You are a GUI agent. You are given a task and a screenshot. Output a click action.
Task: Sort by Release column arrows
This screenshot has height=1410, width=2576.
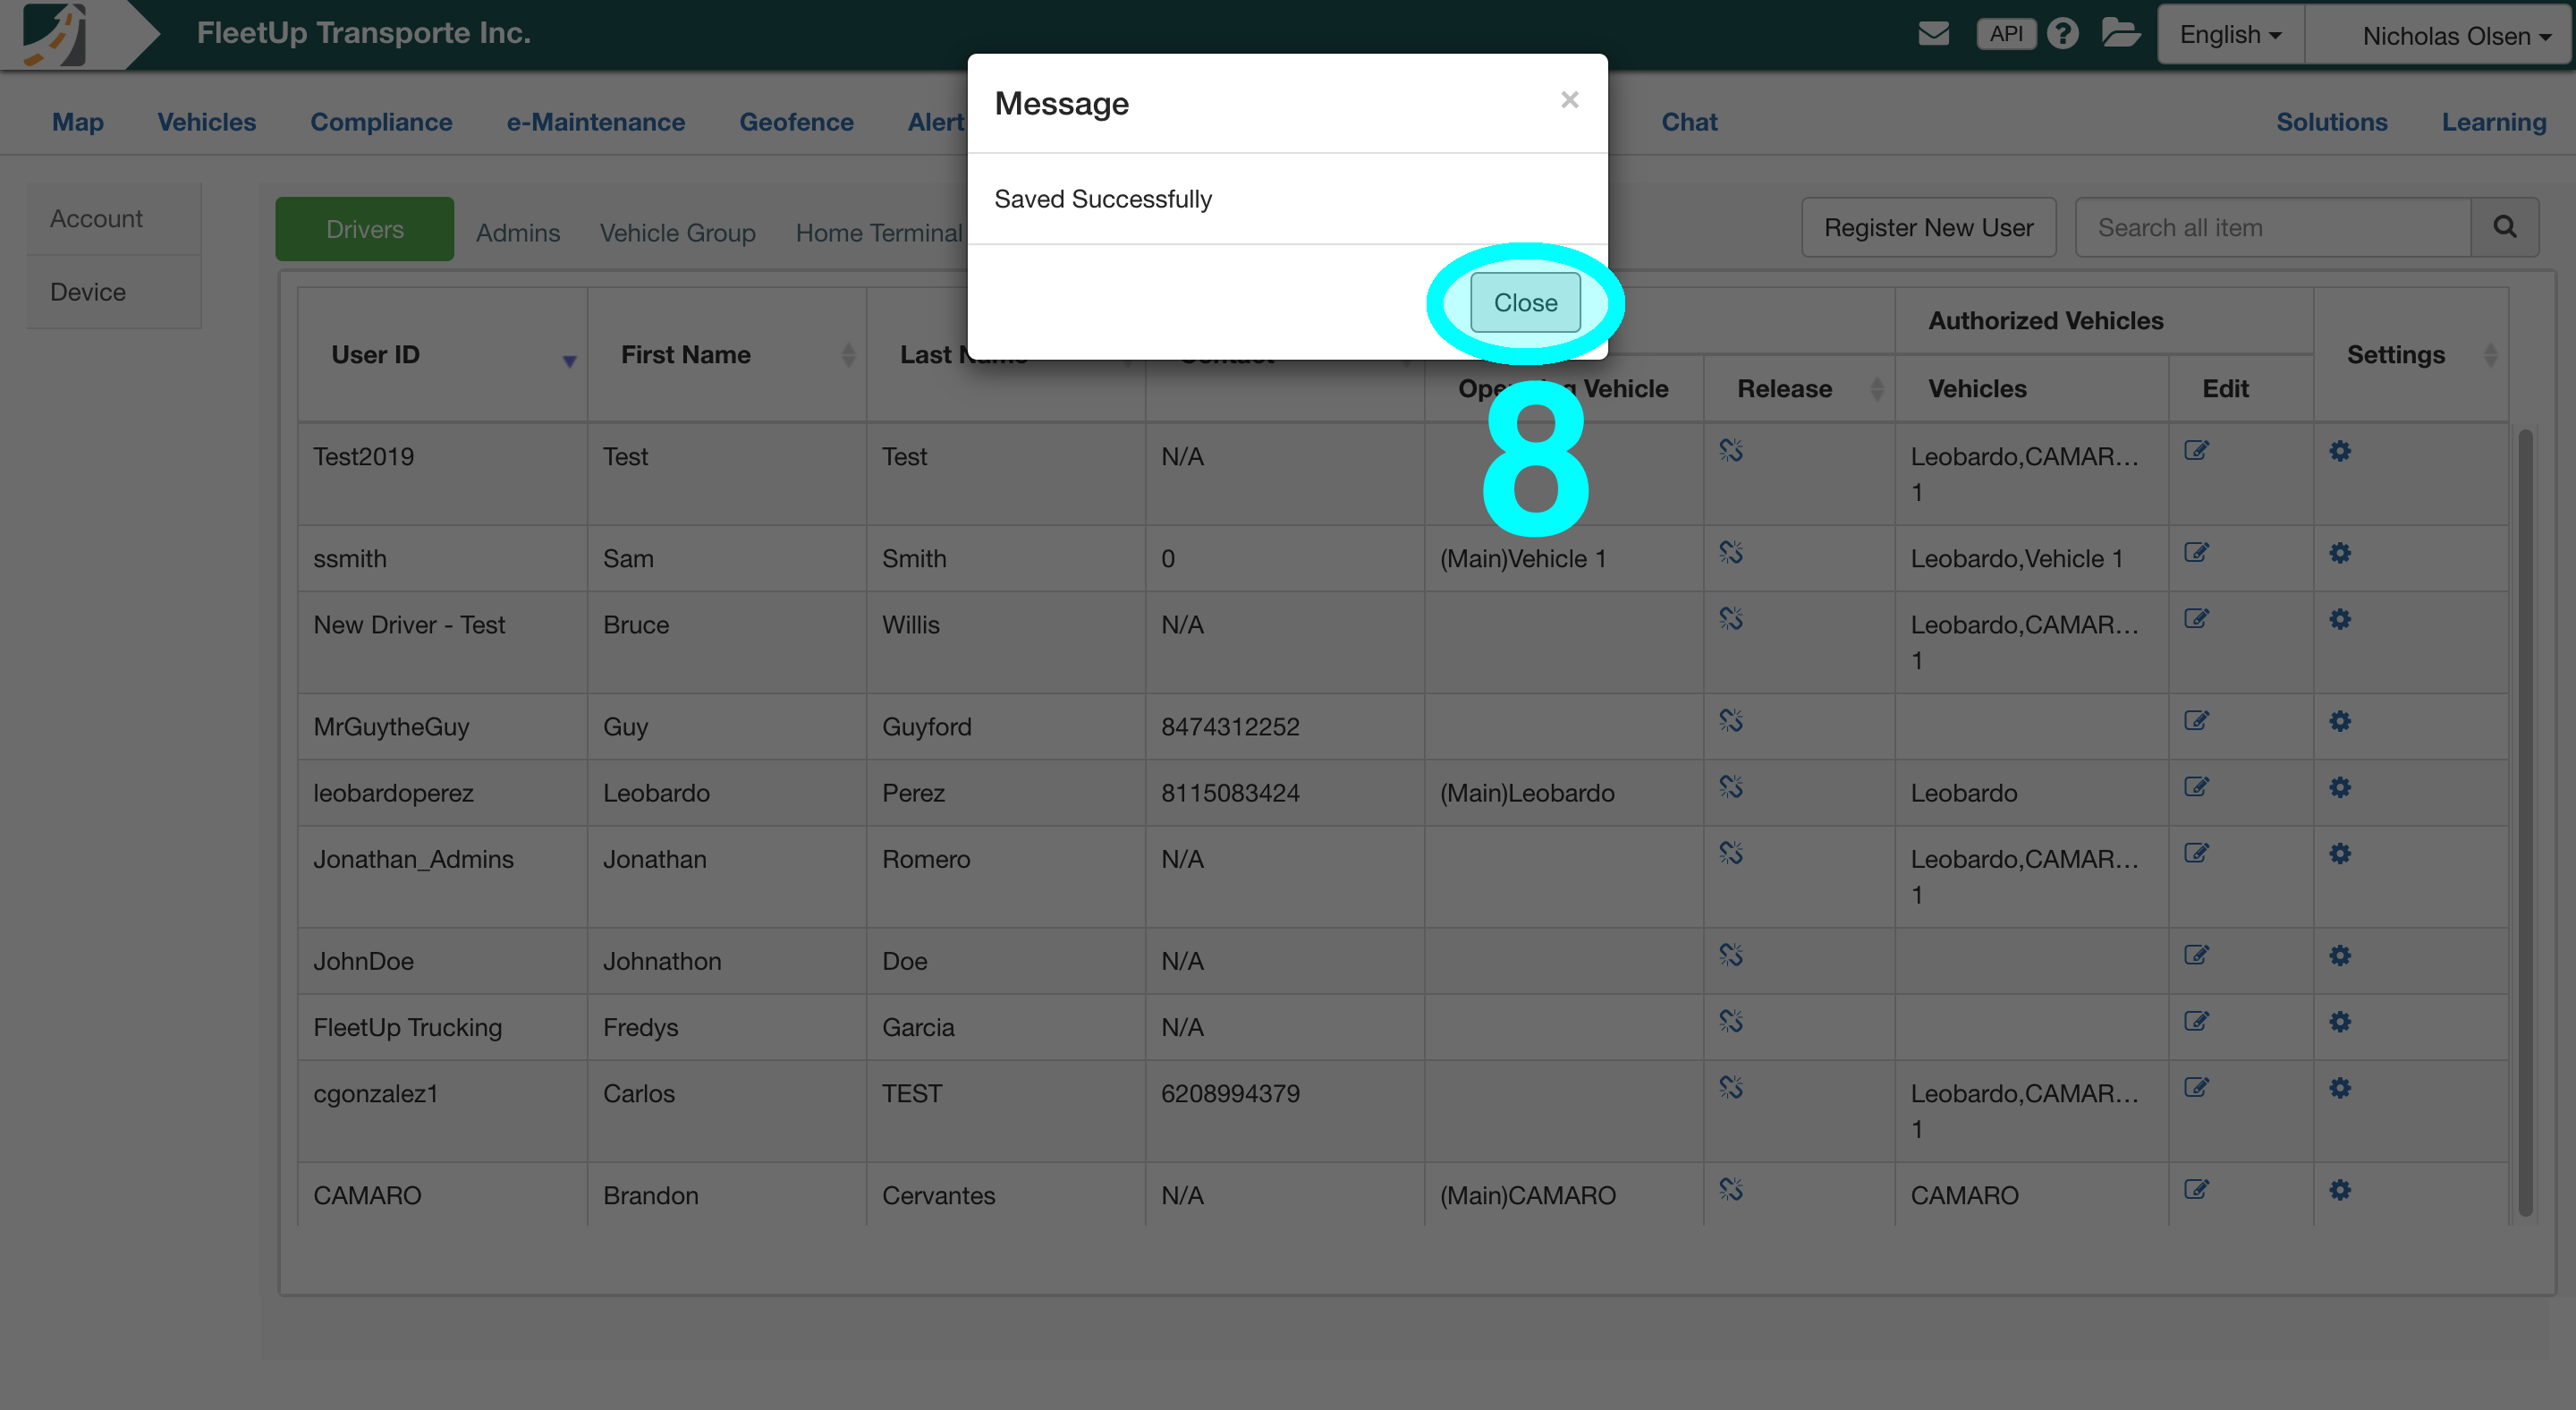point(1876,389)
